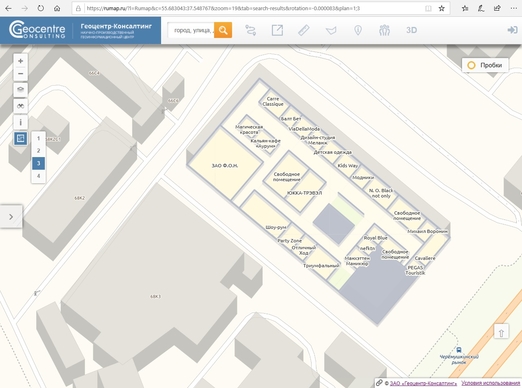Add page to favorites star
The image size is (522, 388).
442,8
